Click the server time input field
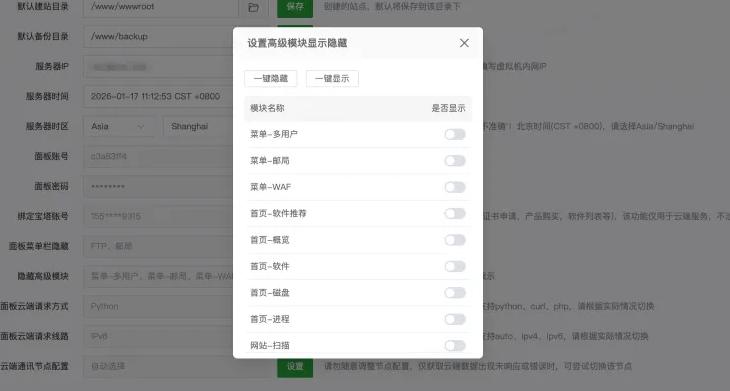This screenshot has height=391, width=730. 158,96
